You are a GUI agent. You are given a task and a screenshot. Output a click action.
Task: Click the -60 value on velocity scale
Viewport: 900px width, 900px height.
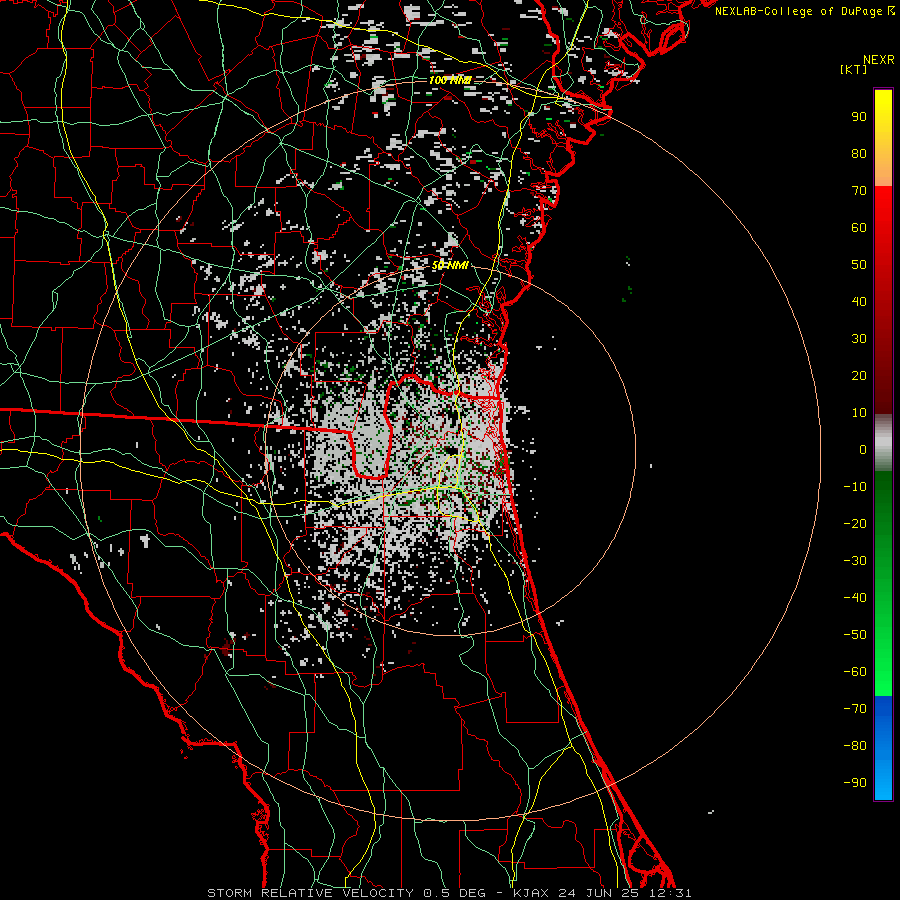(855, 672)
